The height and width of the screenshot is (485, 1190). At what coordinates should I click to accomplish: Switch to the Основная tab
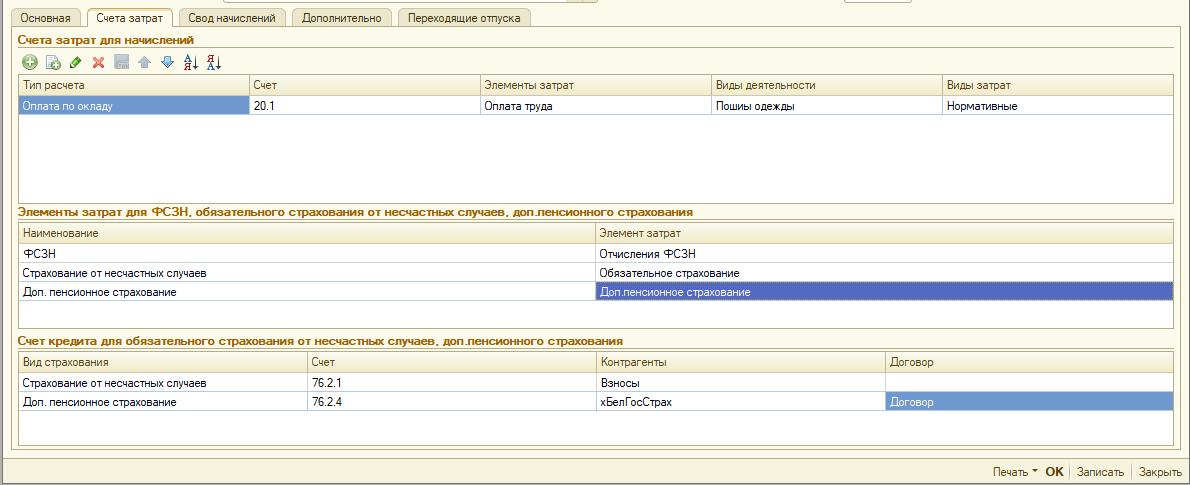[x=46, y=18]
